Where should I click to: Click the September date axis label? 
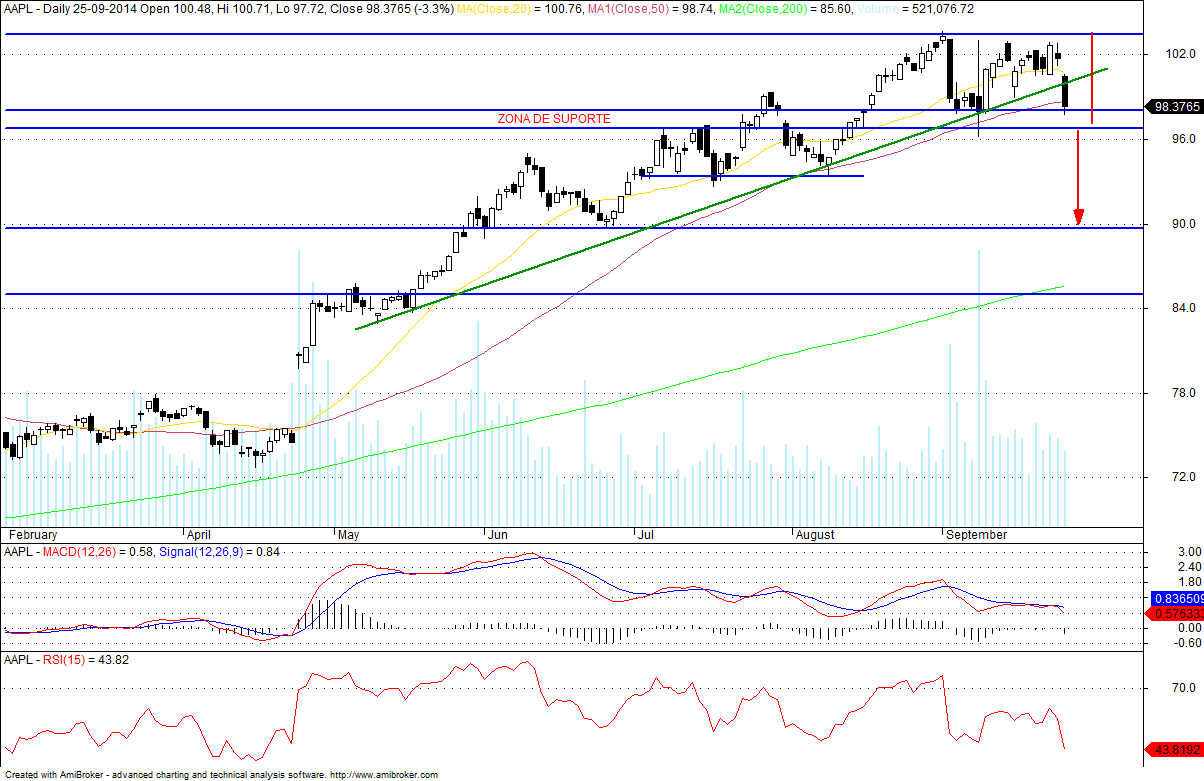pos(977,535)
